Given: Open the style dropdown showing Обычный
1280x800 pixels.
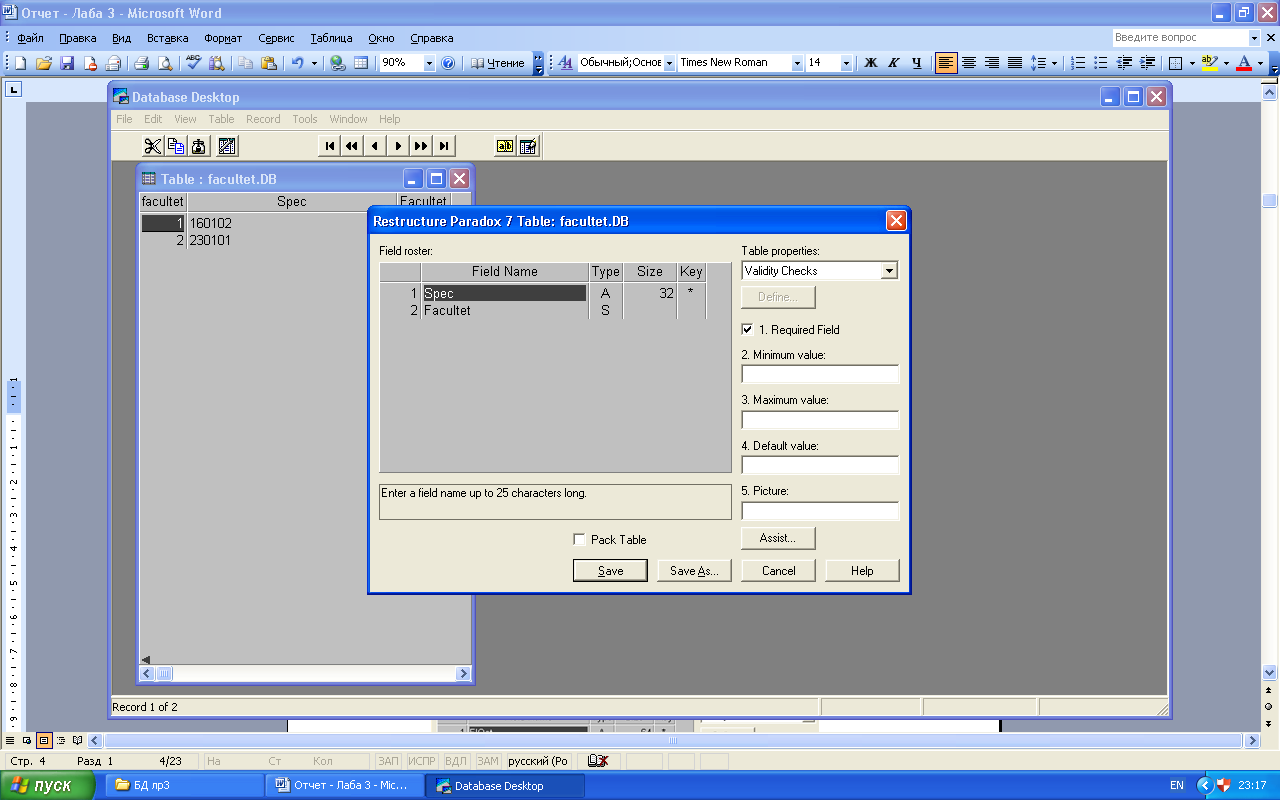Looking at the screenshot, I should pyautogui.click(x=668, y=63).
